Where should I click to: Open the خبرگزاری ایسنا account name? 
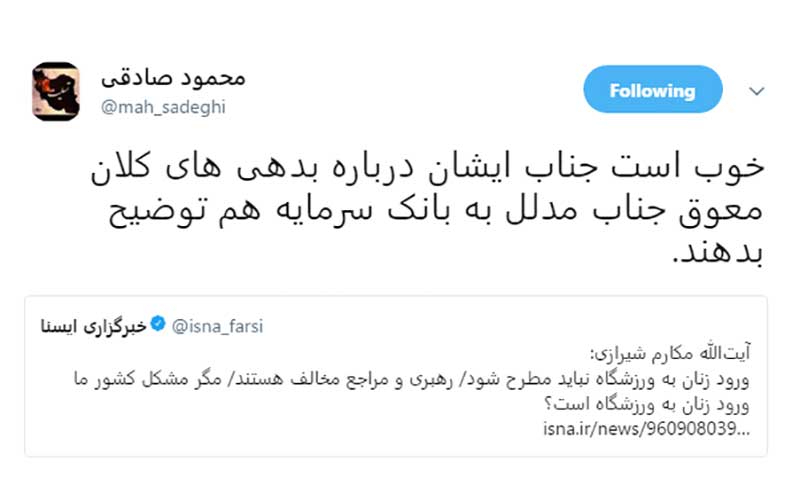pyautogui.click(x=94, y=326)
